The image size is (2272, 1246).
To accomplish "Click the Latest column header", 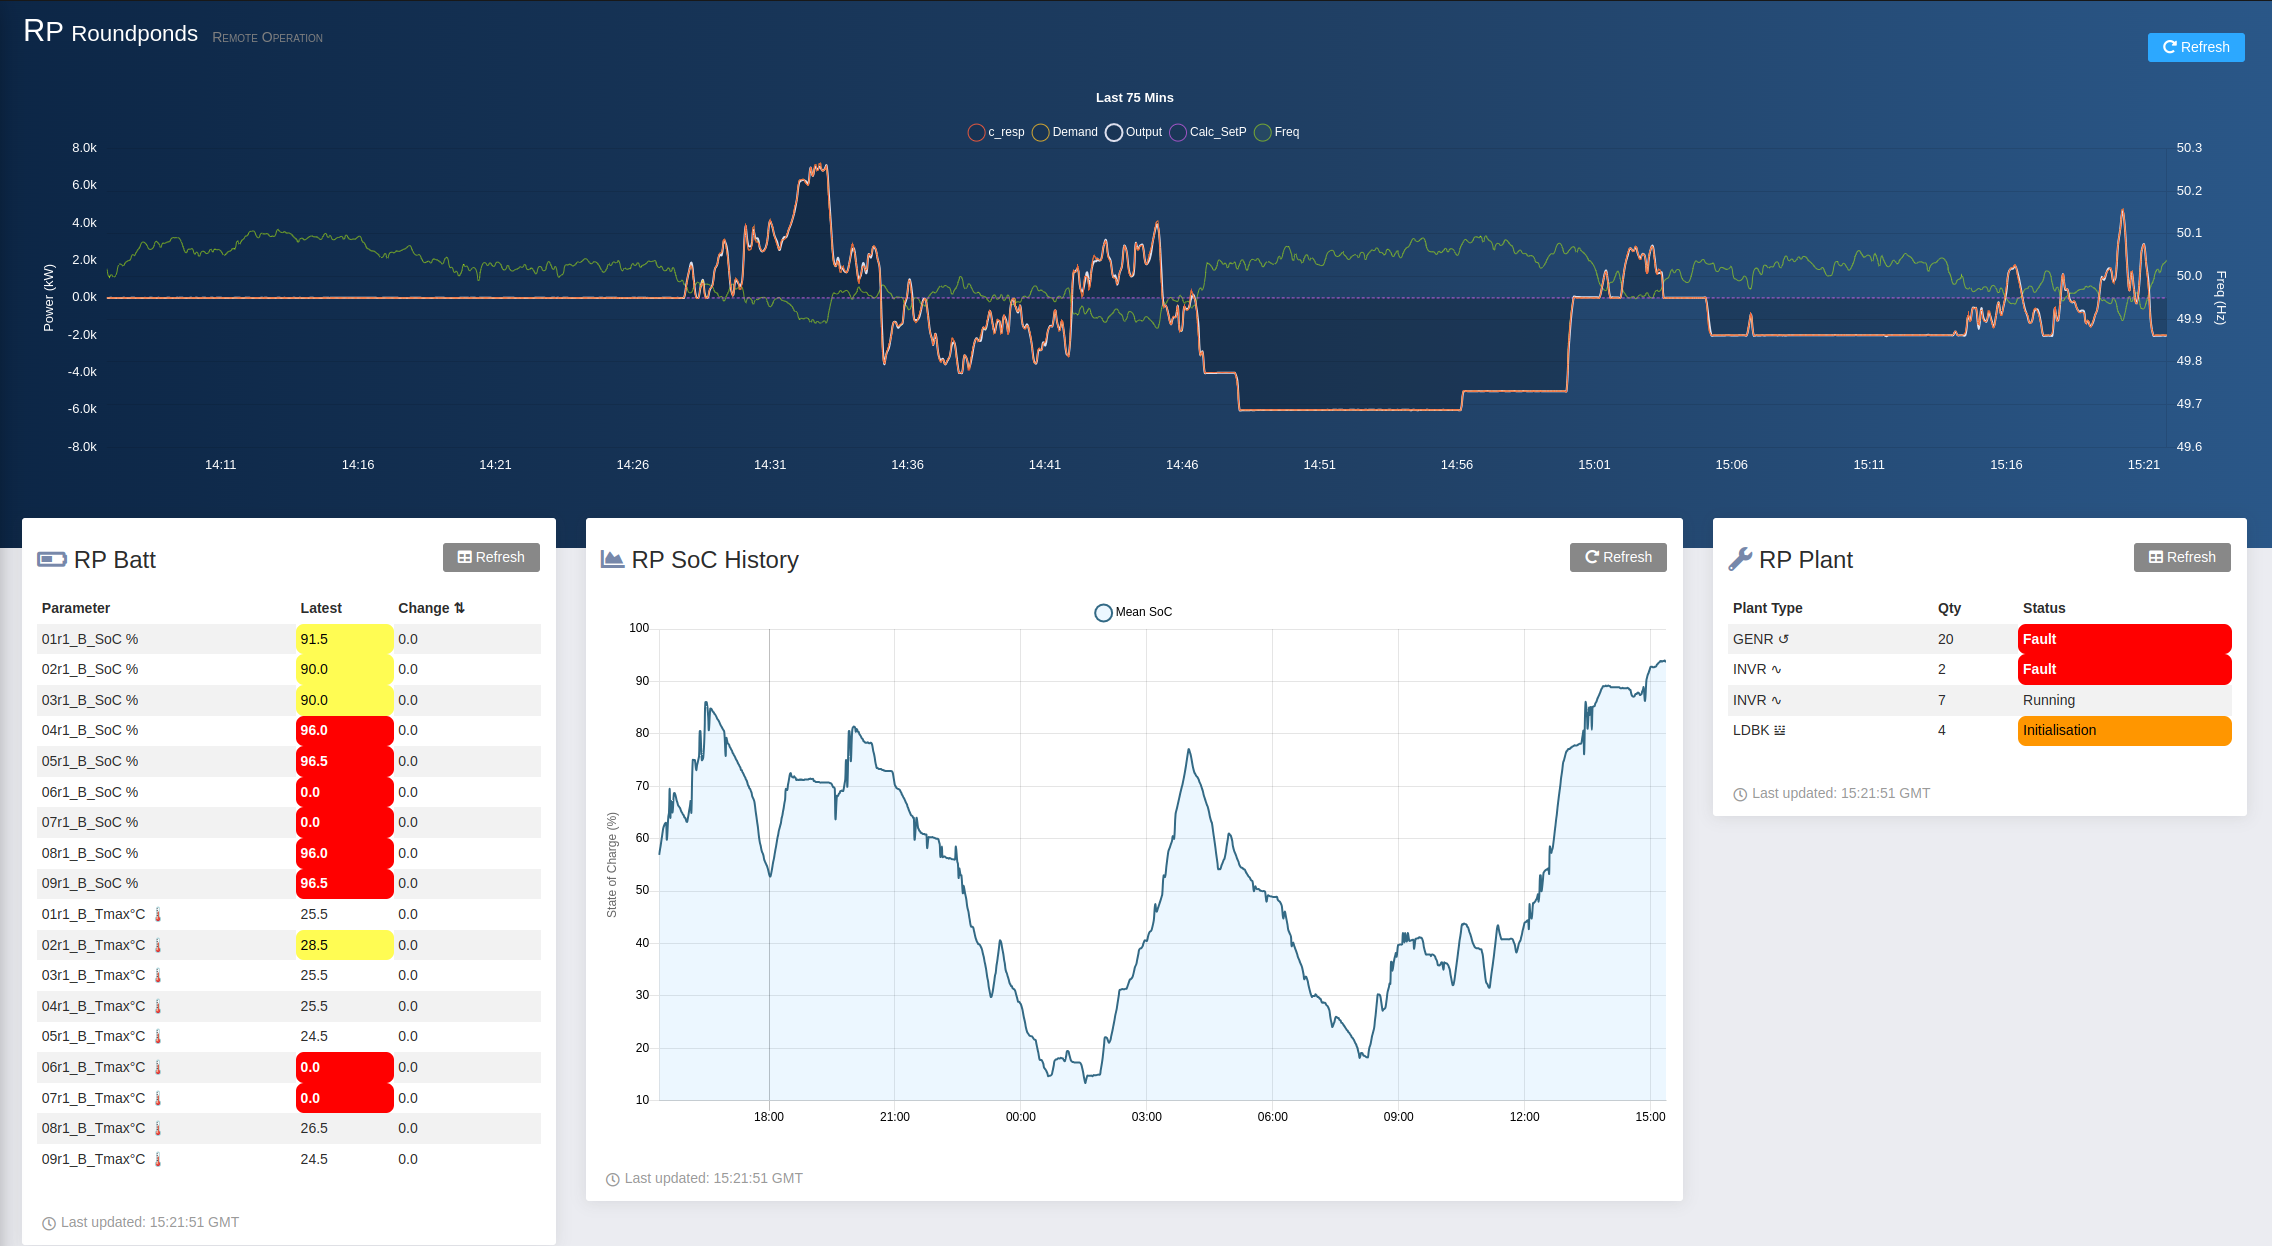I will point(321,608).
